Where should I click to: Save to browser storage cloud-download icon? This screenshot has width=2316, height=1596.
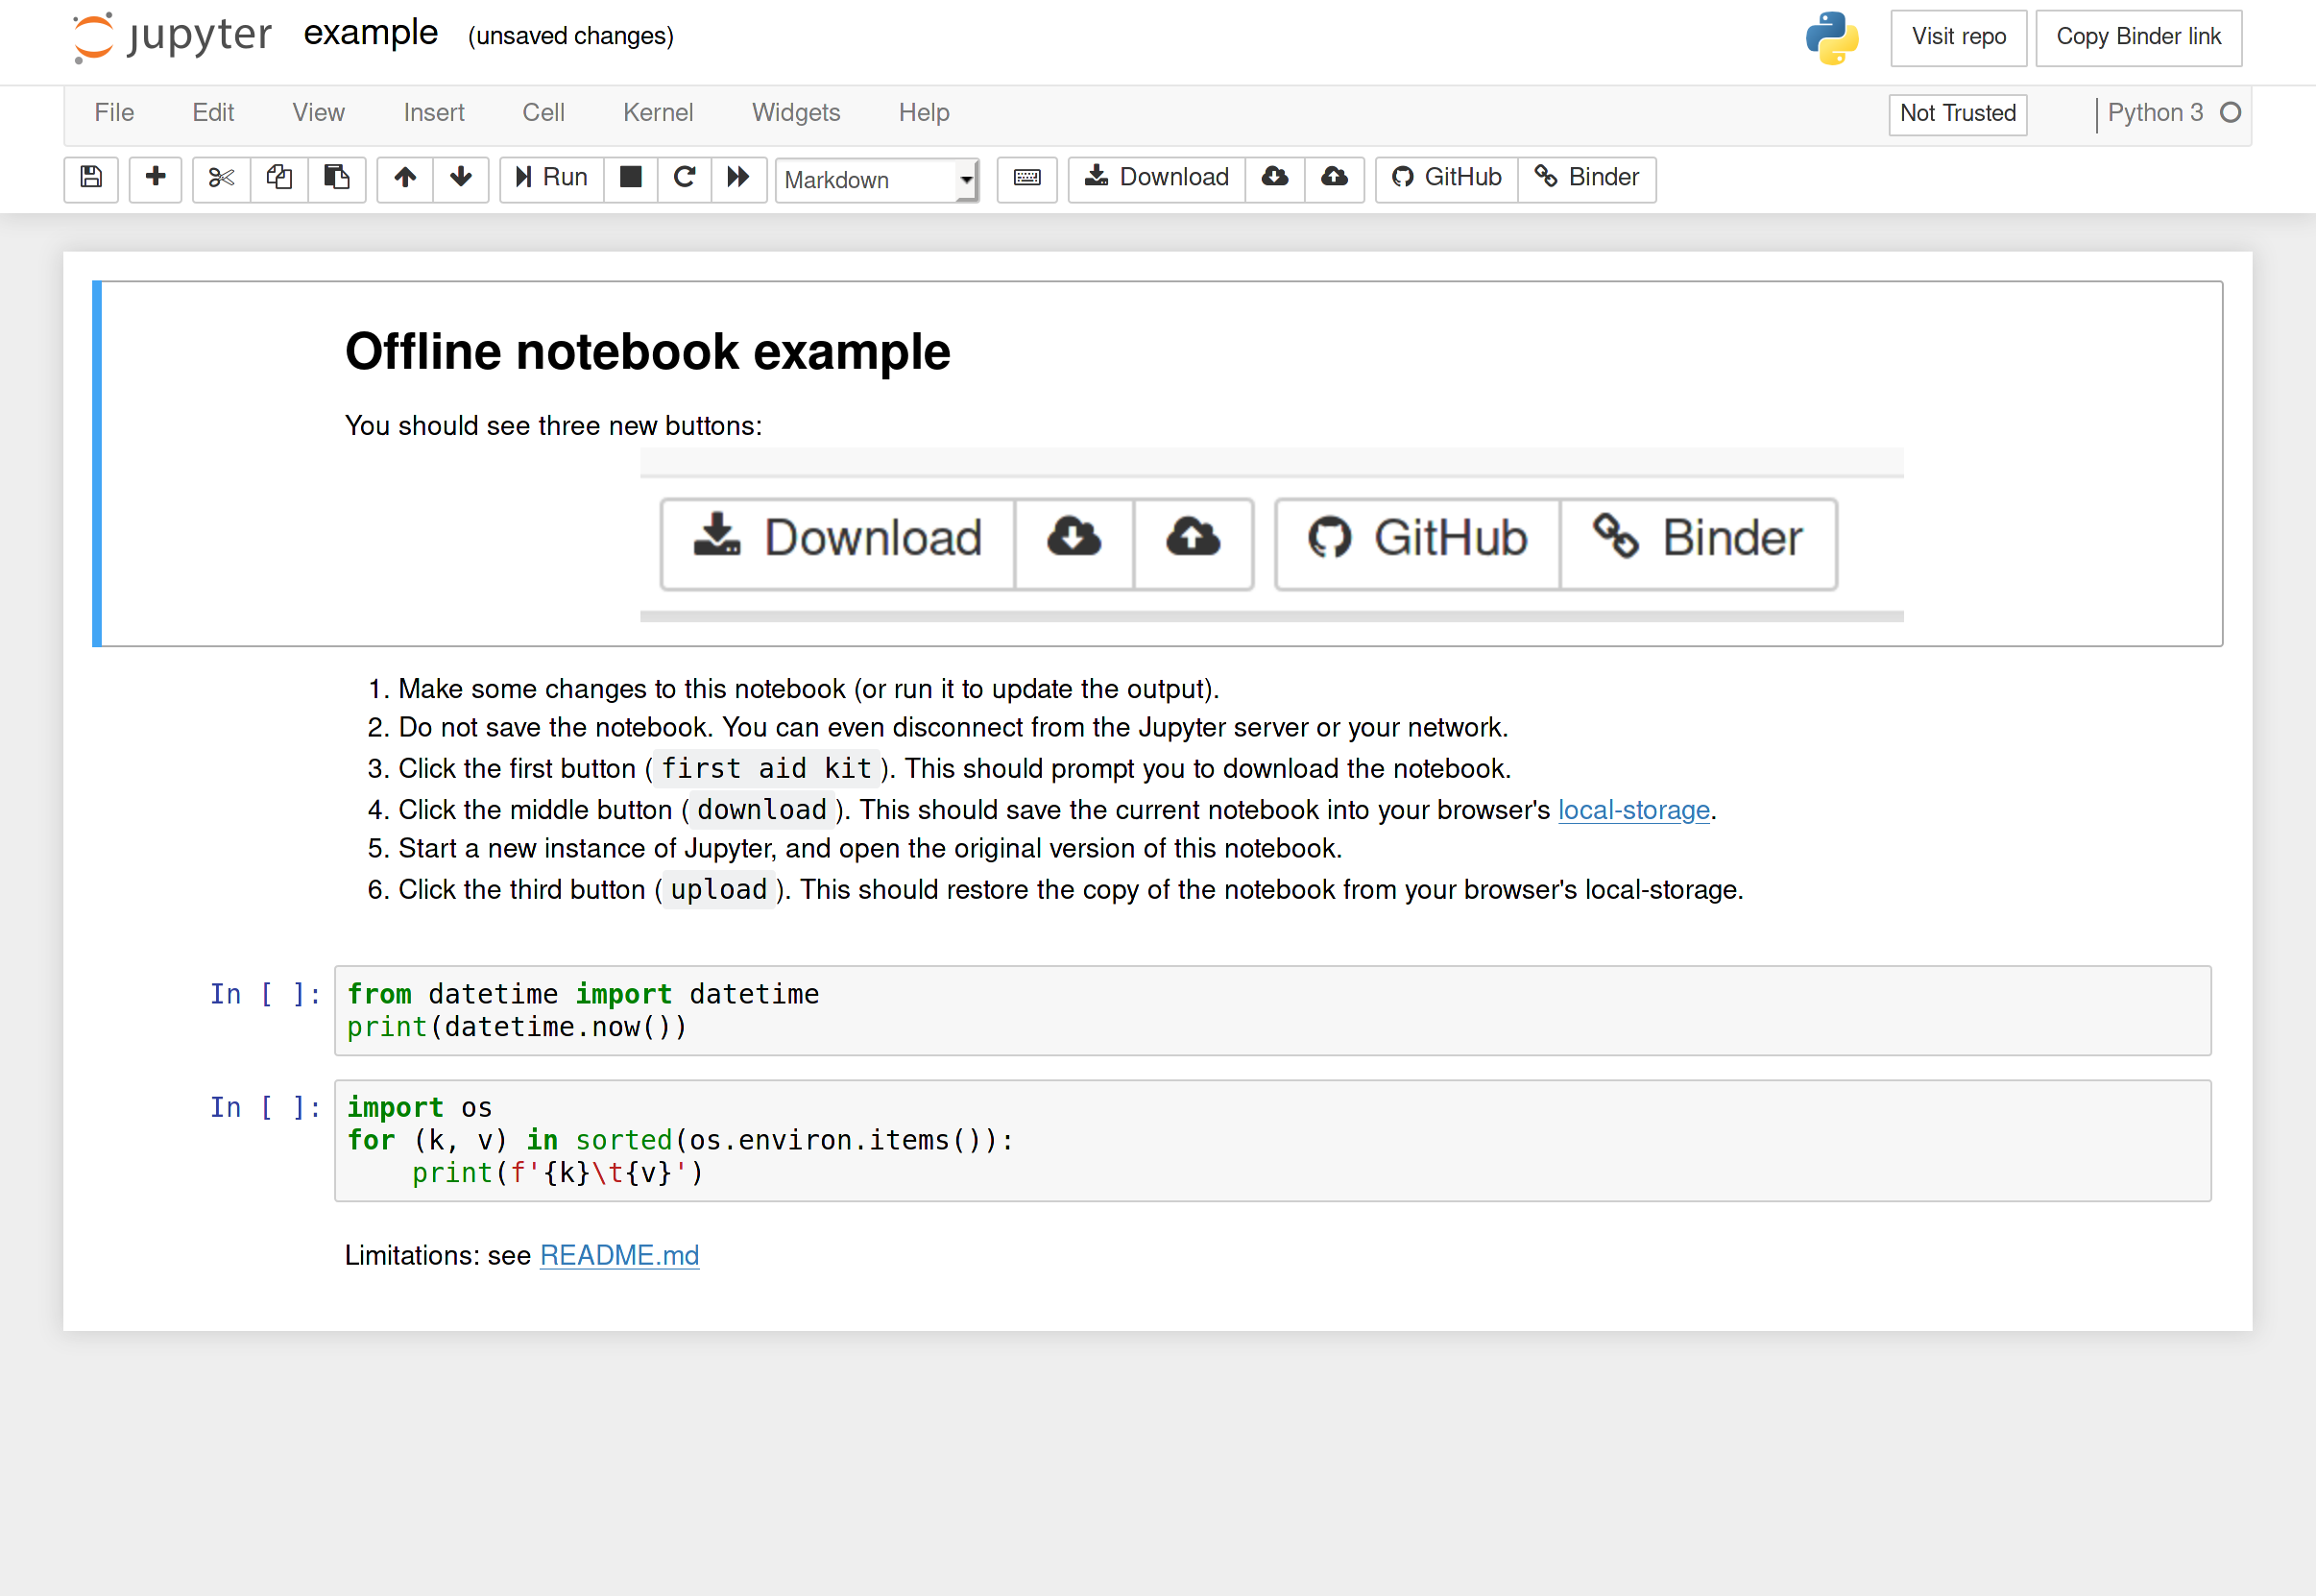[1275, 178]
